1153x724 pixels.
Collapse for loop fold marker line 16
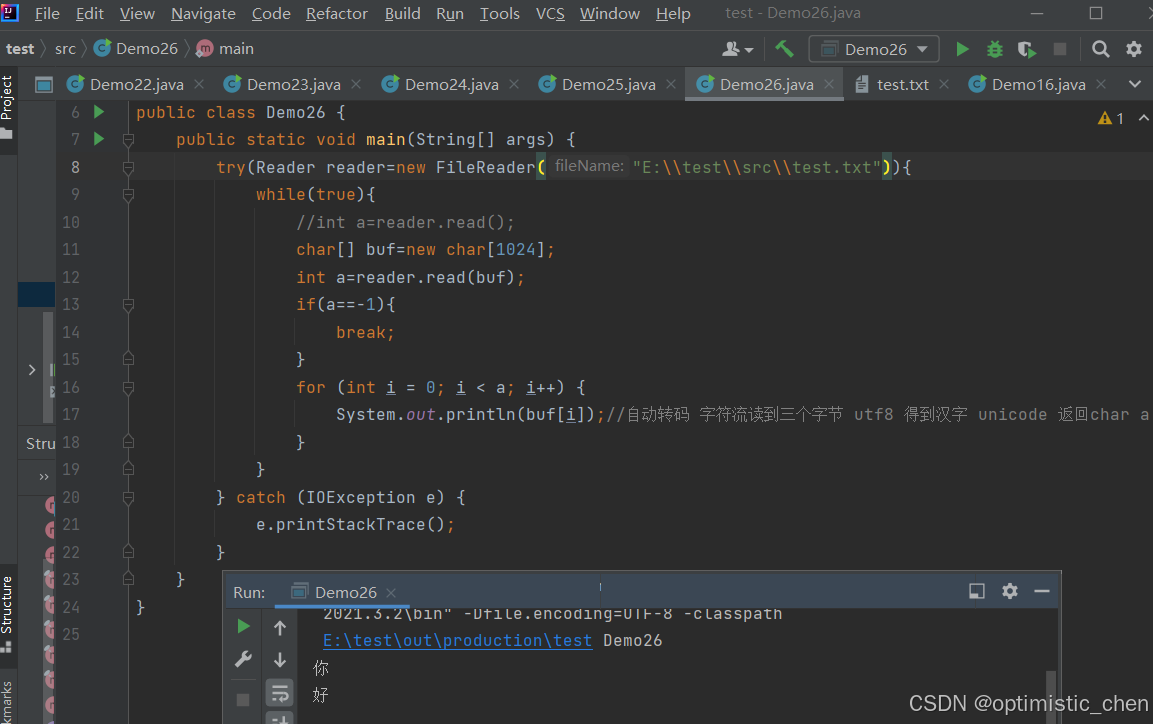(128, 387)
